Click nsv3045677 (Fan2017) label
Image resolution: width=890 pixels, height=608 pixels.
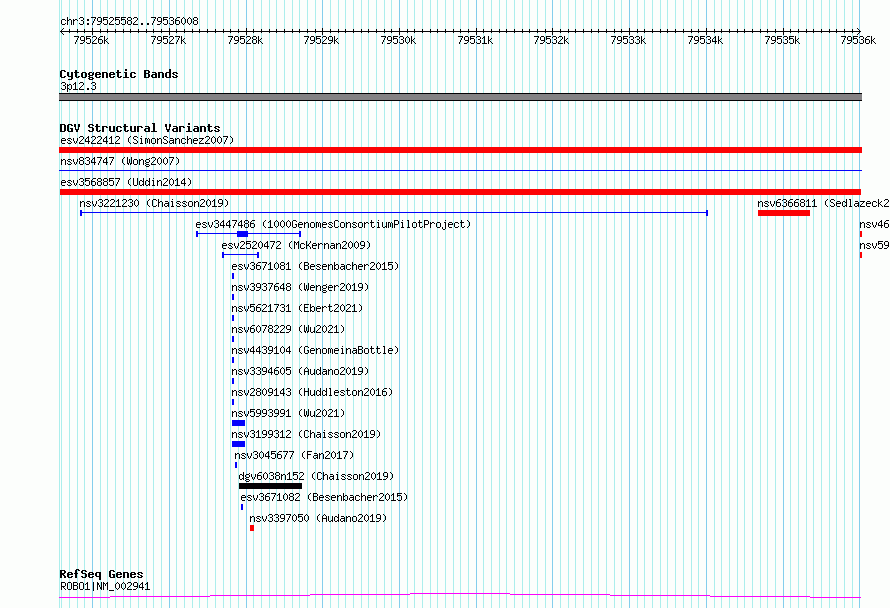pos(294,455)
